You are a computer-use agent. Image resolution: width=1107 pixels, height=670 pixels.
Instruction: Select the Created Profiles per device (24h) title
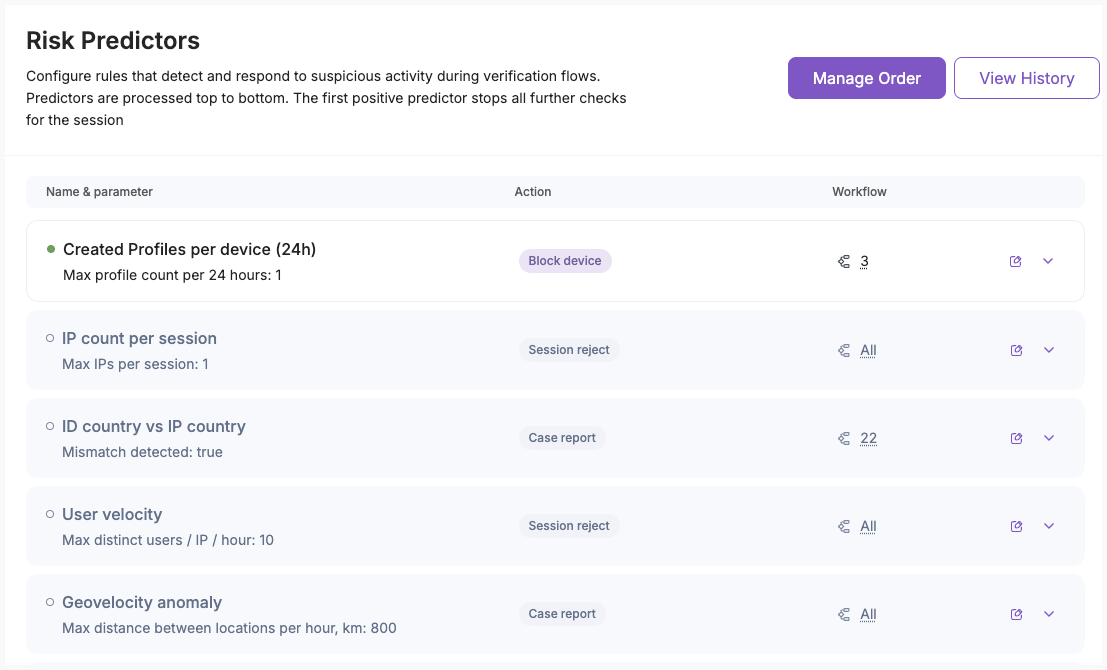189,249
